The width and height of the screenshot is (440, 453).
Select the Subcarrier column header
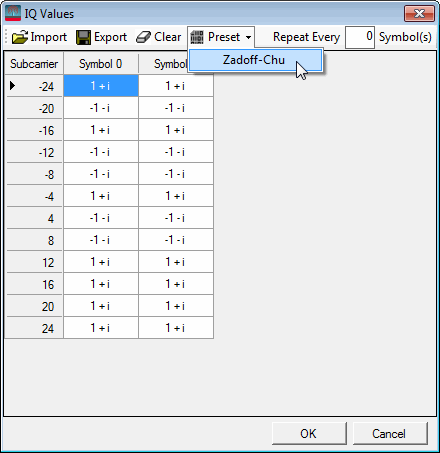click(34, 63)
